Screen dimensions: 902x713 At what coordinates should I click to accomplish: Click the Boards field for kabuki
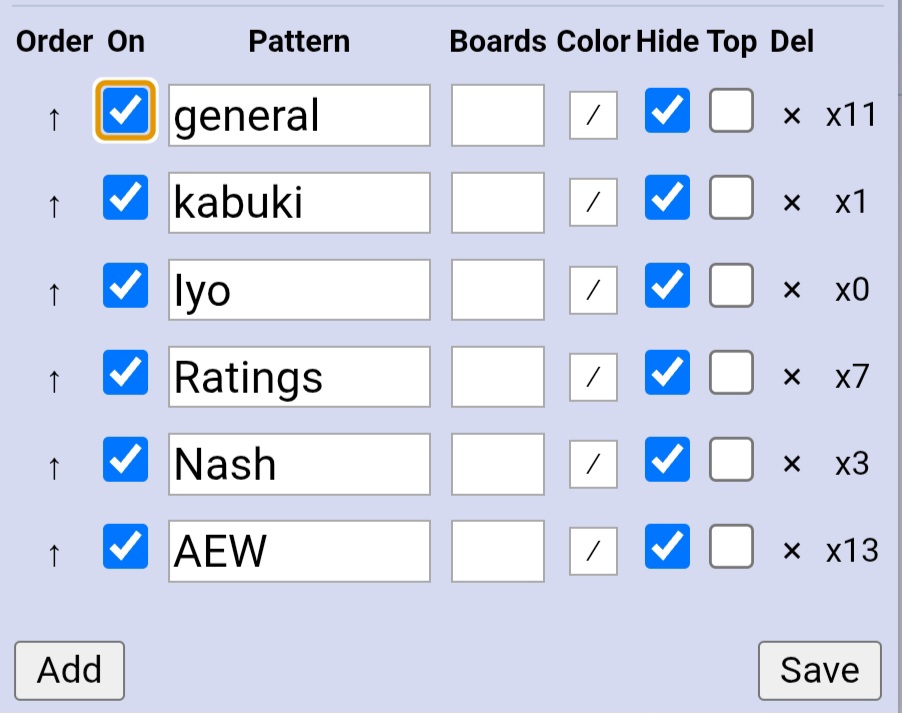(x=497, y=203)
